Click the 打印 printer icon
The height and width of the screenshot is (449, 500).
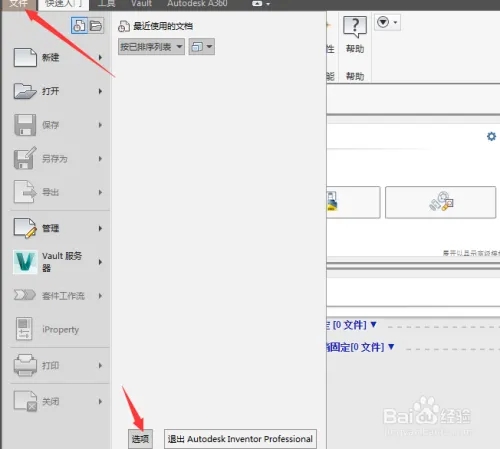[x=25, y=365]
